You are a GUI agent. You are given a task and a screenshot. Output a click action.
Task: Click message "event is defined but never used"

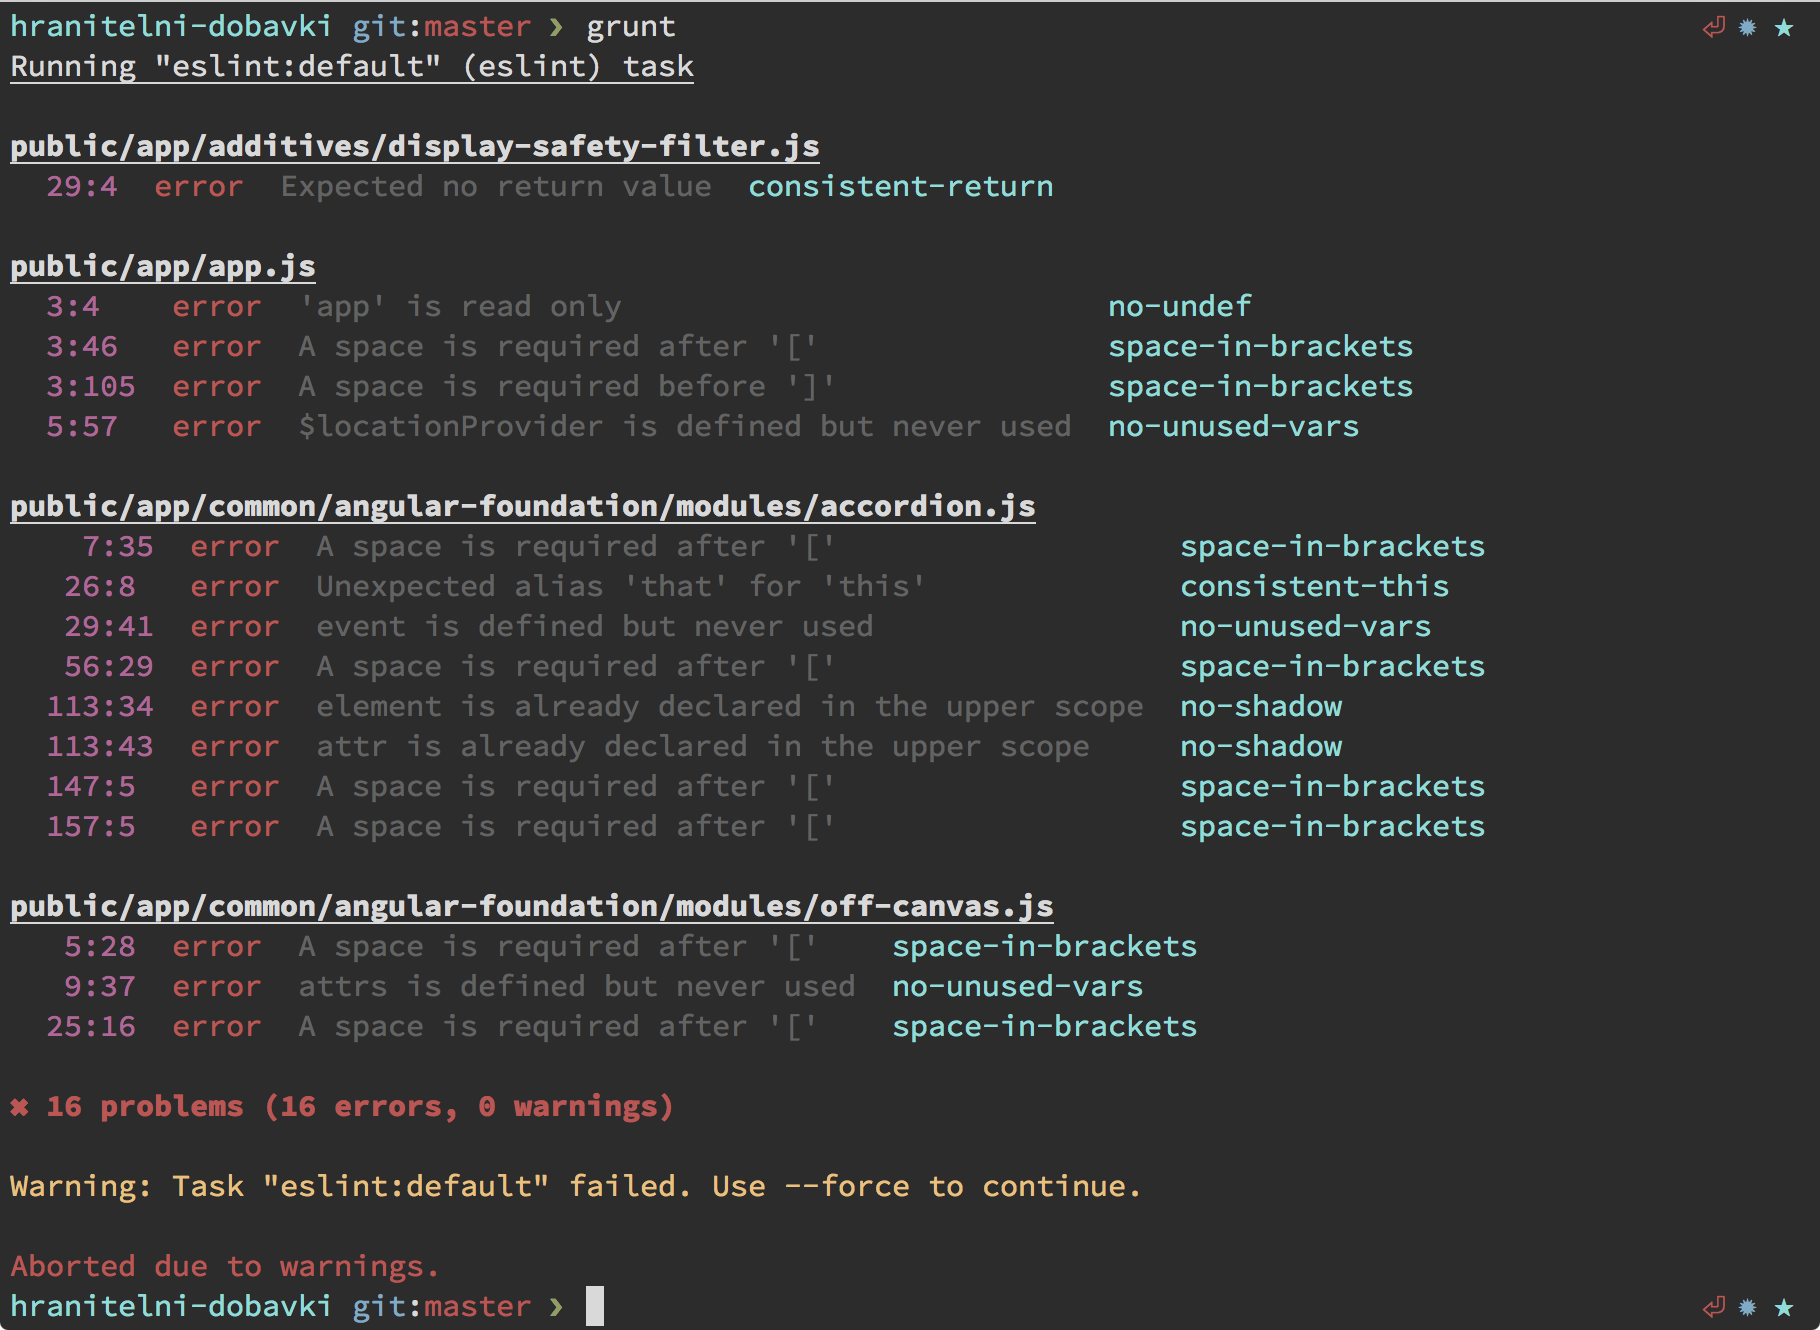tap(595, 627)
